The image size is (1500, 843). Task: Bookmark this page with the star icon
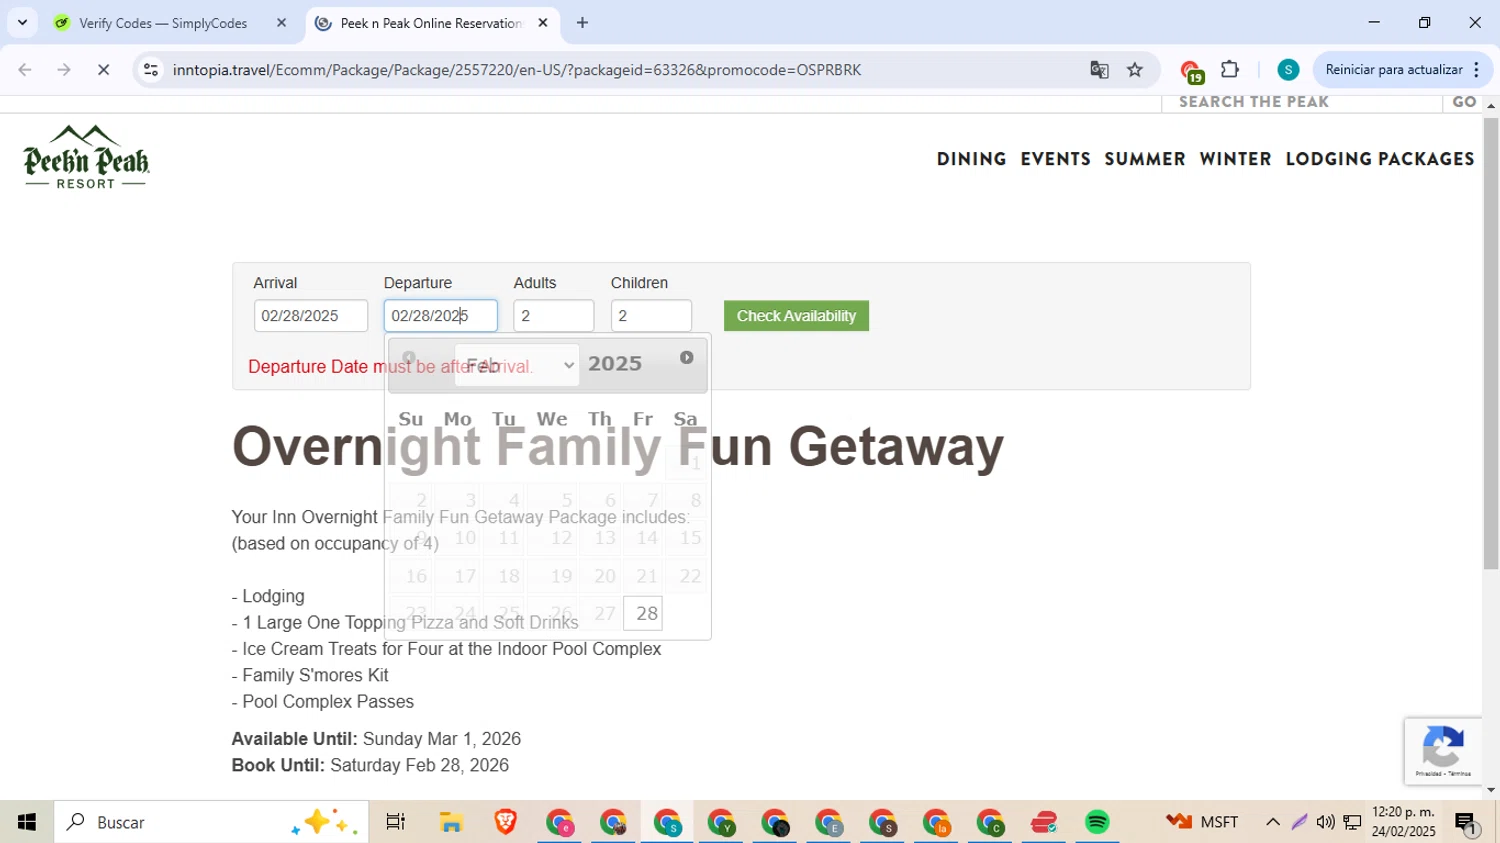1135,70
